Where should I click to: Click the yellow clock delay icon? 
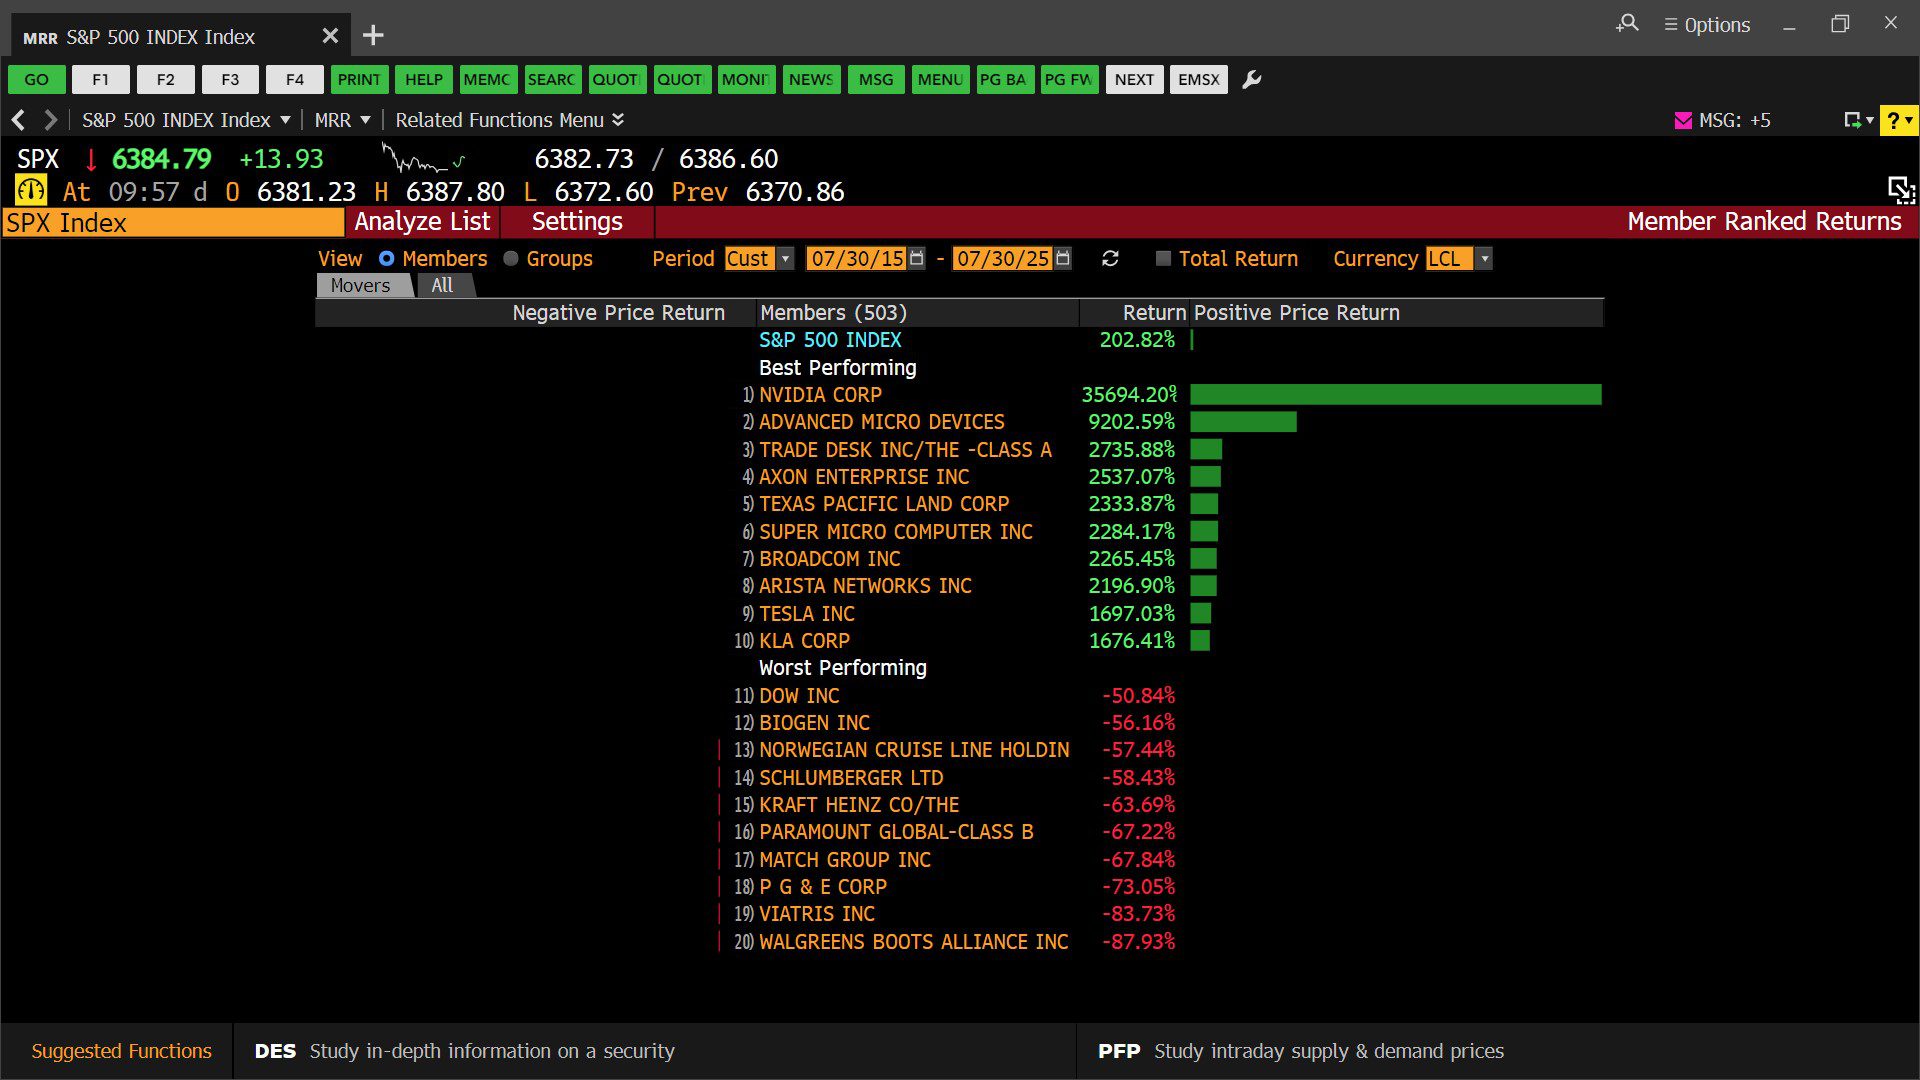click(31, 190)
